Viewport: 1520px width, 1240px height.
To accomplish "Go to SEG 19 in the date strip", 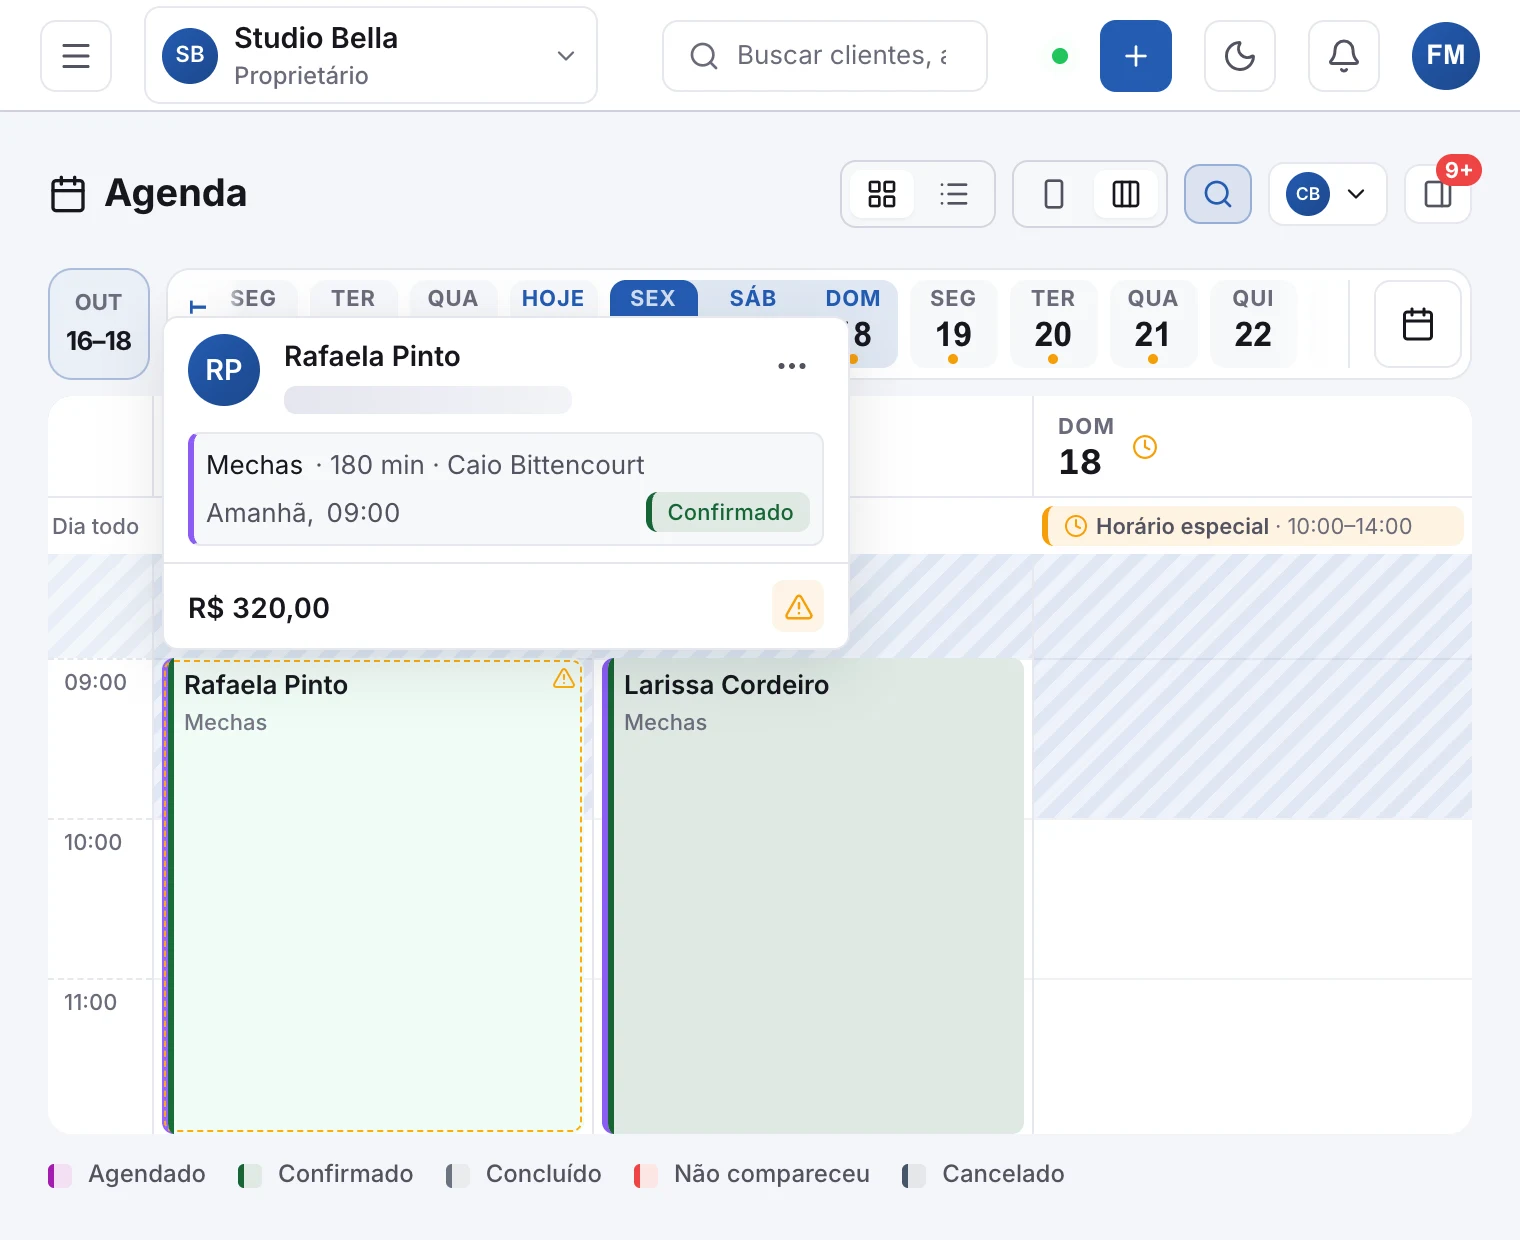I will pyautogui.click(x=953, y=324).
